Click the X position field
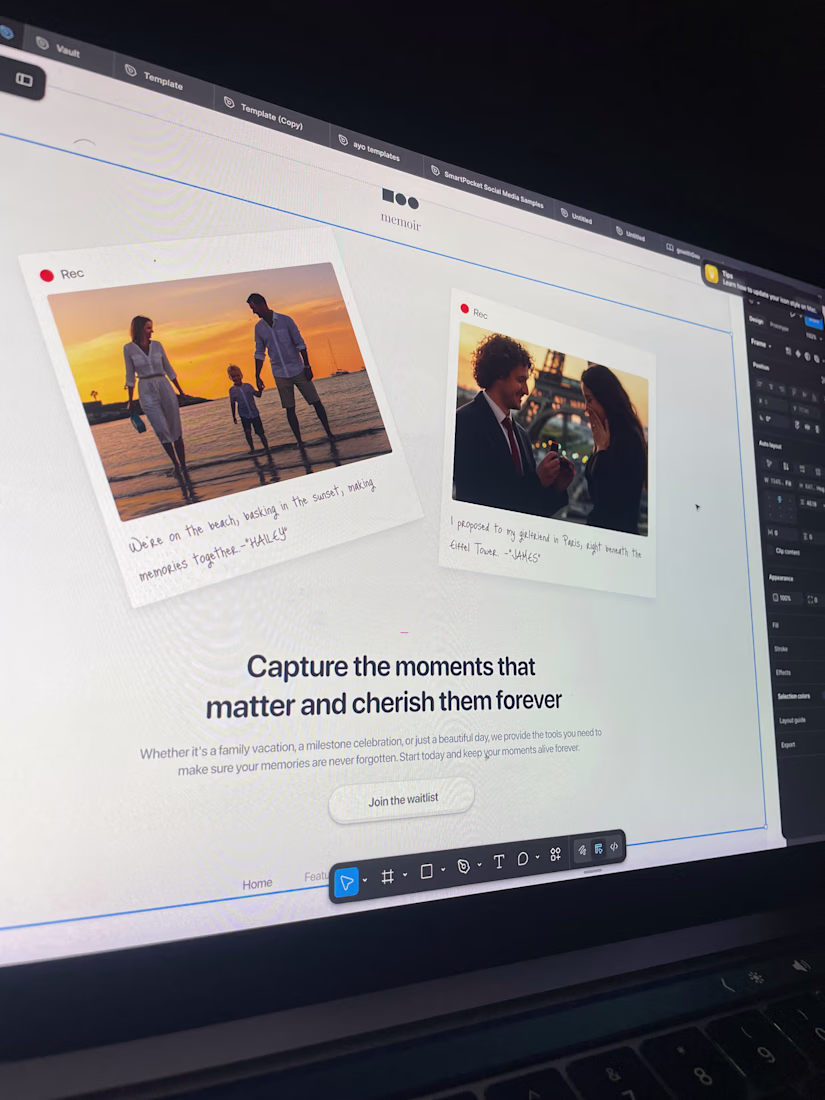The width and height of the screenshot is (825, 1100). tap(772, 402)
